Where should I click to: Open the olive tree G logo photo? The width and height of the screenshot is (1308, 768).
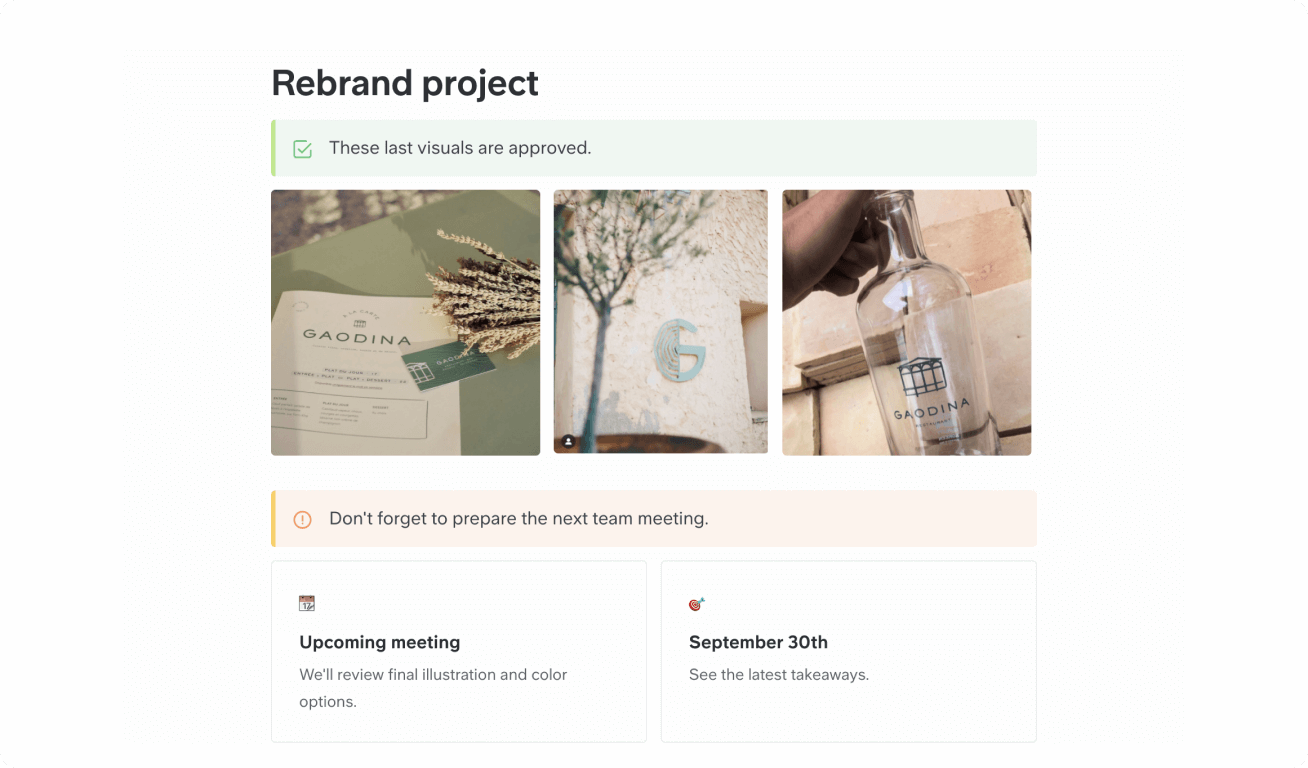click(661, 321)
